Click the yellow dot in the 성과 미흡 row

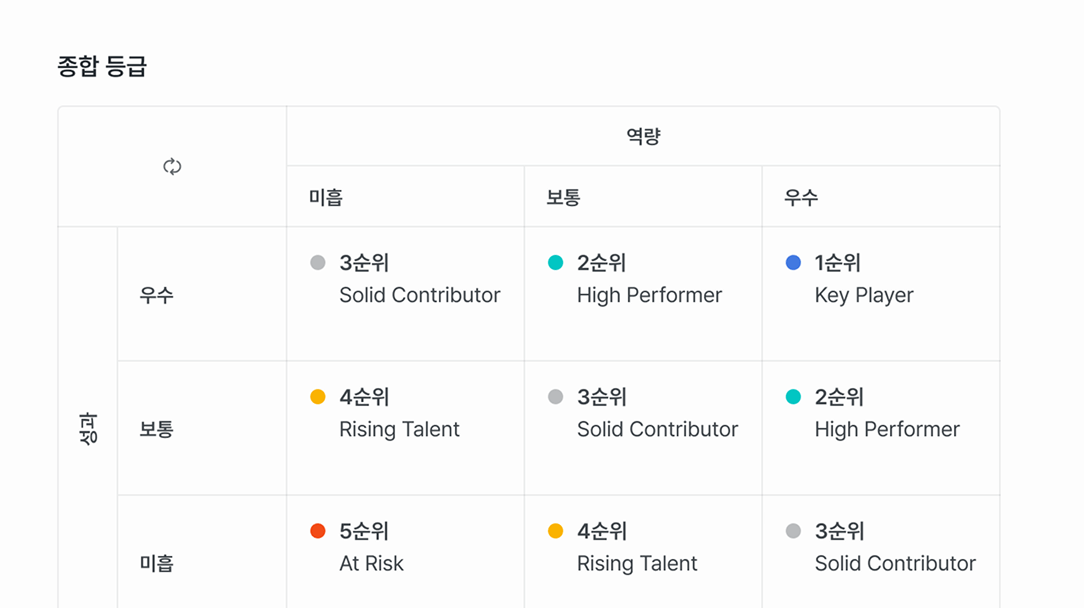(556, 531)
